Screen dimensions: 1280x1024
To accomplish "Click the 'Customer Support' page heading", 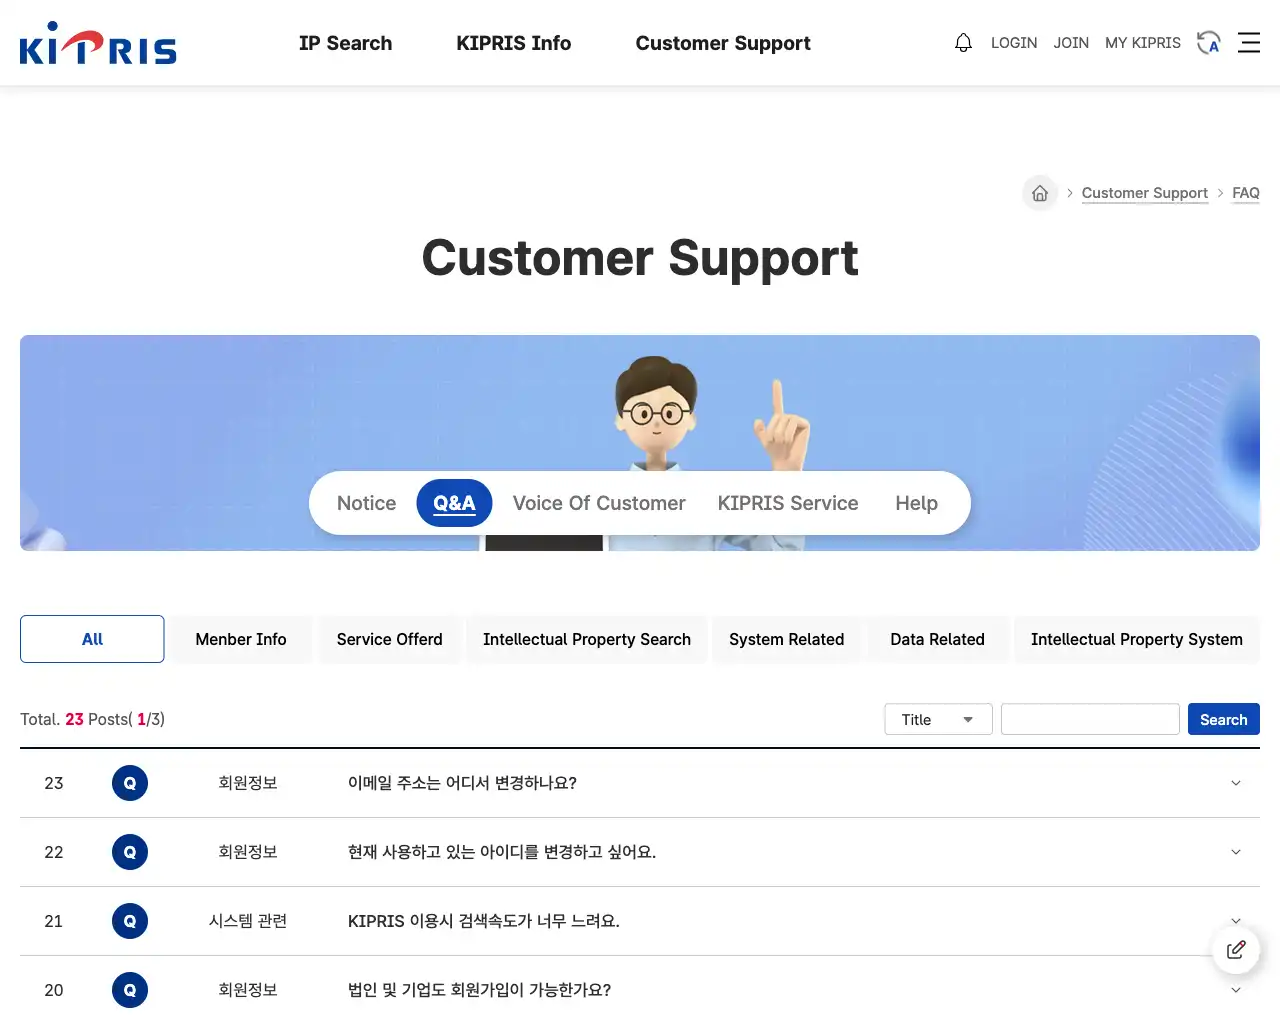I will [x=640, y=258].
